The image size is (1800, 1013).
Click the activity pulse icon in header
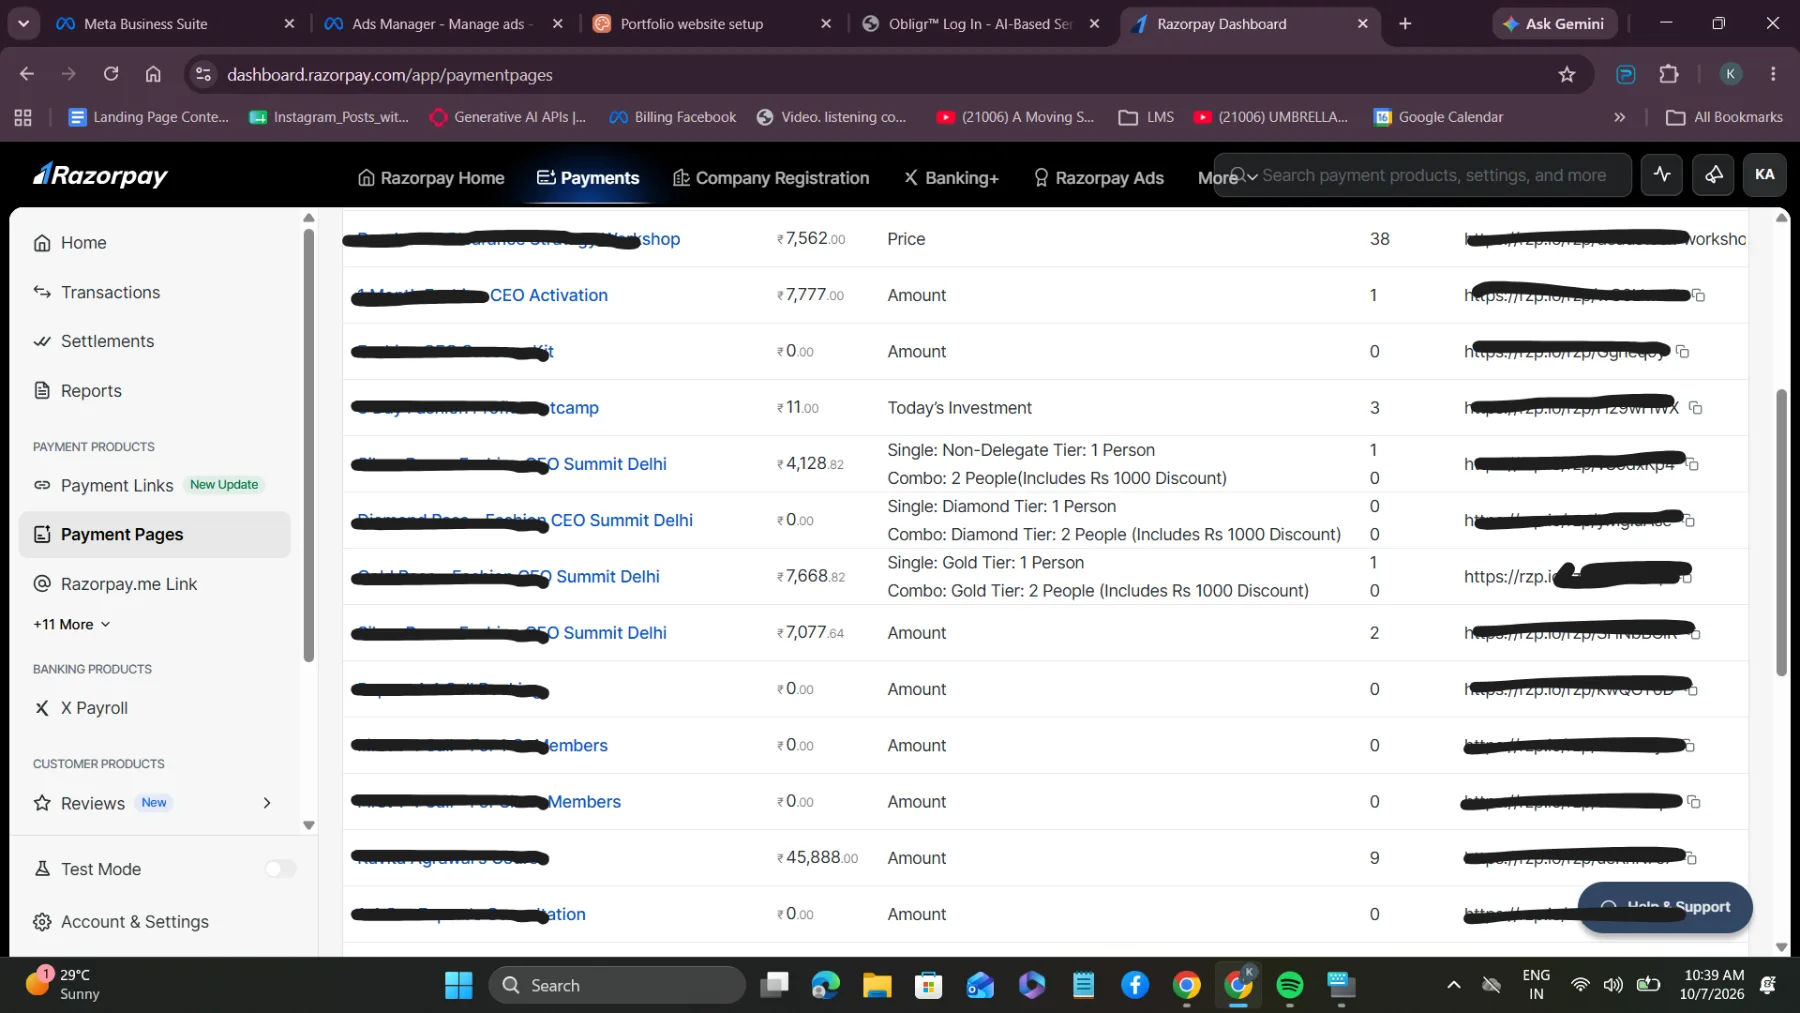(x=1662, y=175)
